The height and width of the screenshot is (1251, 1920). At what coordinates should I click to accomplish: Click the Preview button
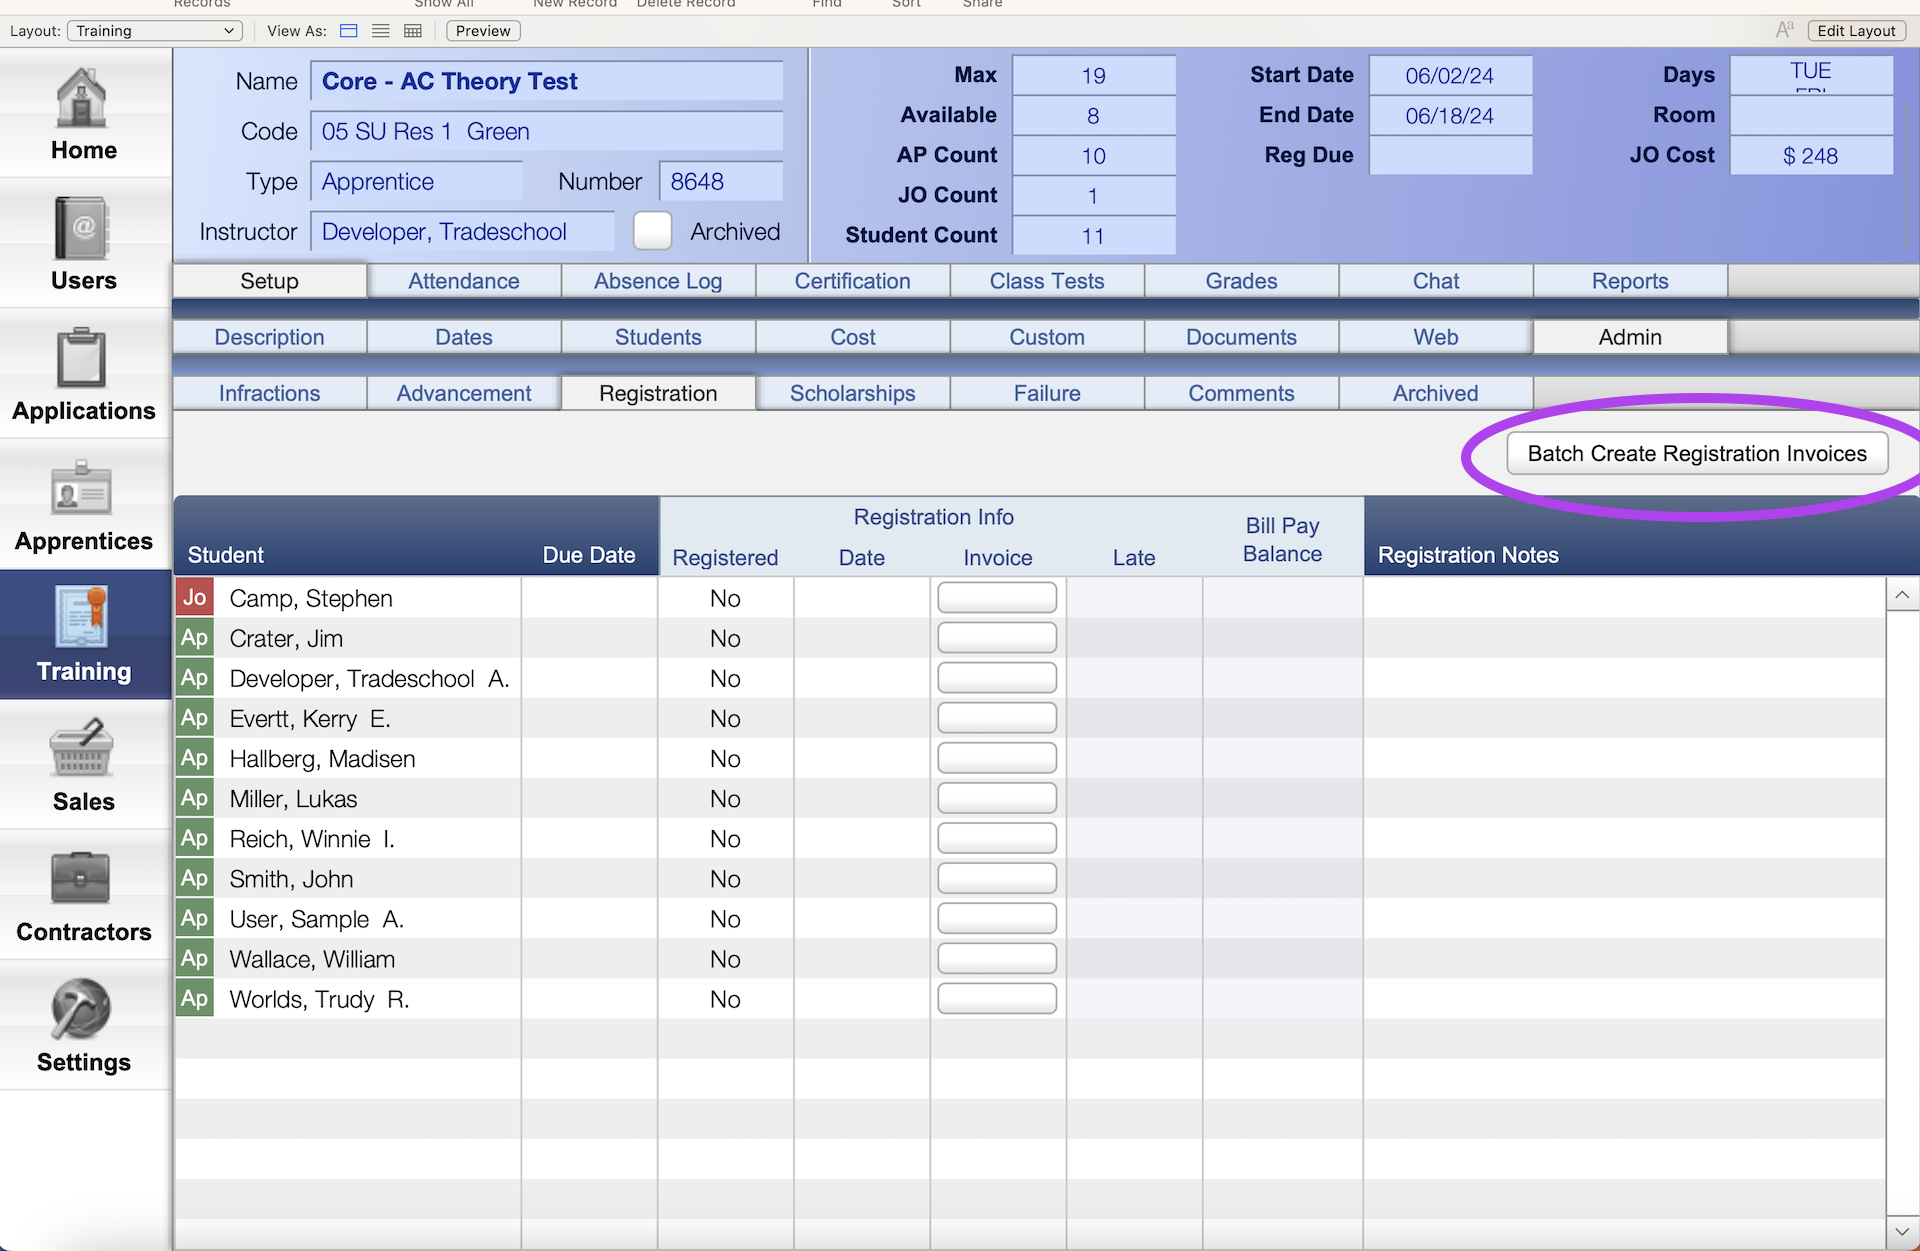coord(481,27)
